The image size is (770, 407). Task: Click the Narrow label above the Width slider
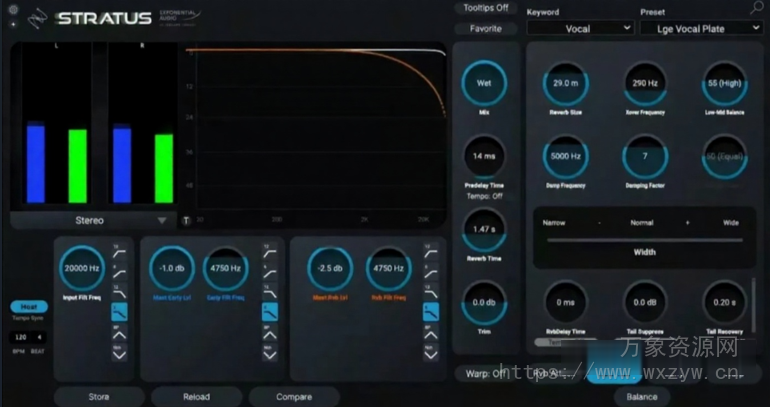[553, 223]
